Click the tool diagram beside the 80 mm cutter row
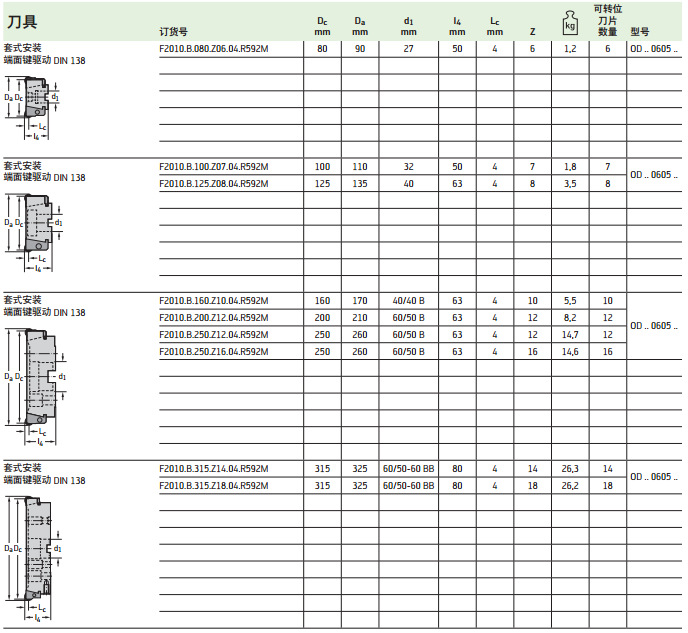 coord(32,110)
